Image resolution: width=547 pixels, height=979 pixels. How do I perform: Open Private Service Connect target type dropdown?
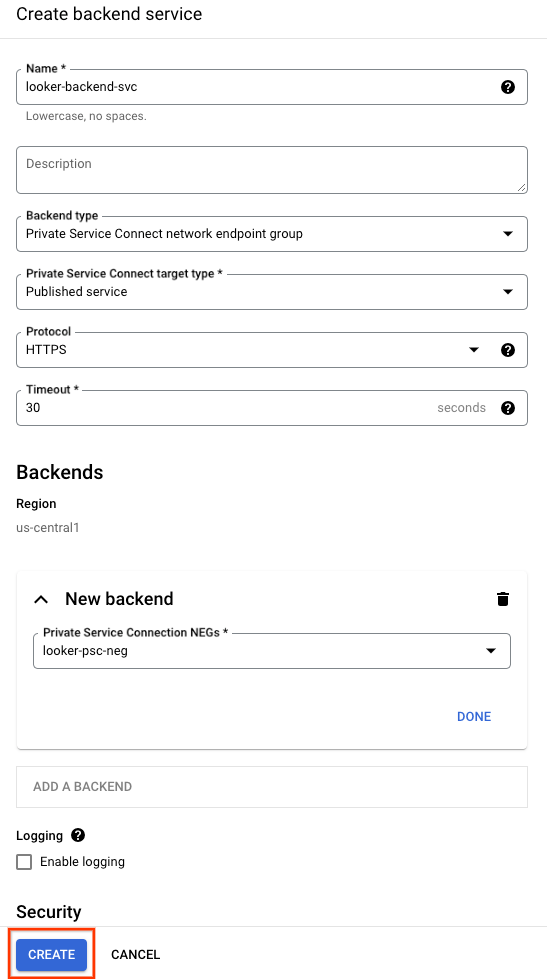[x=272, y=292]
